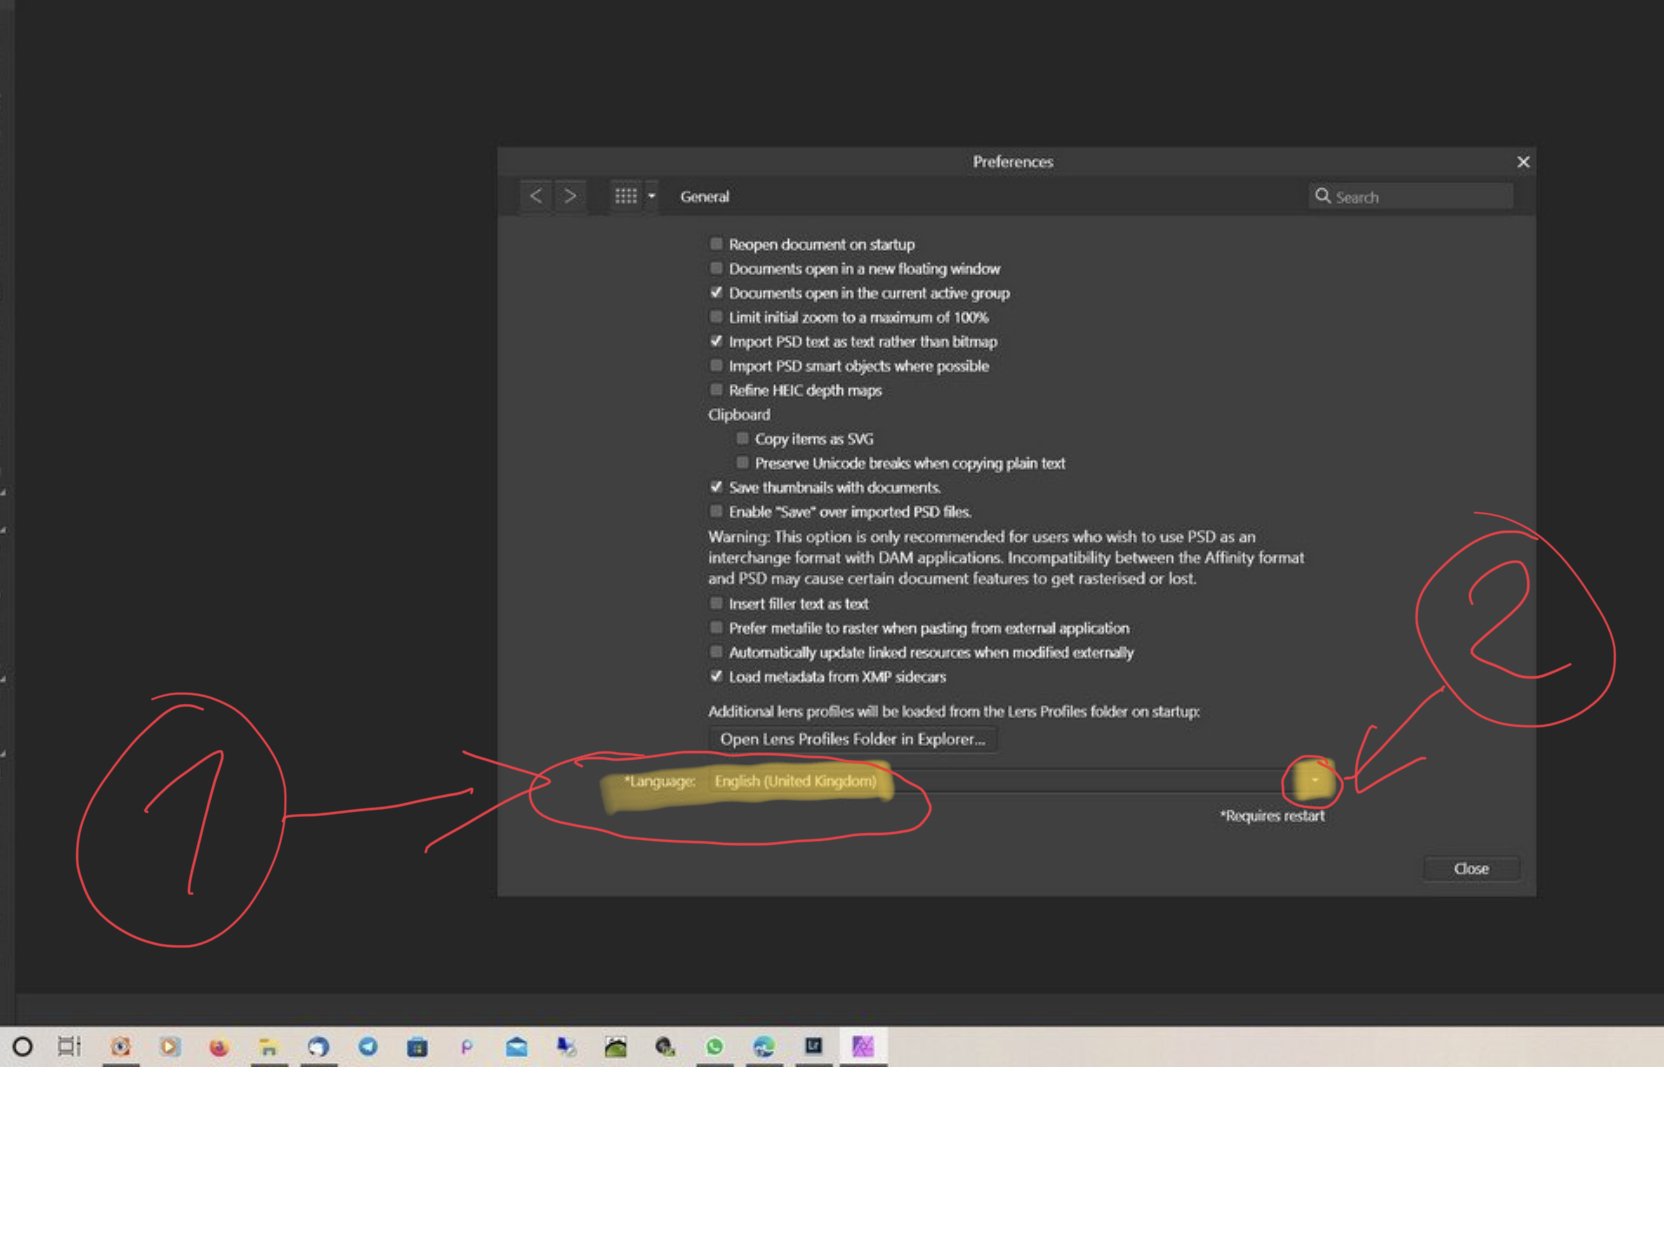Enable Copy items as SVG

[742, 439]
